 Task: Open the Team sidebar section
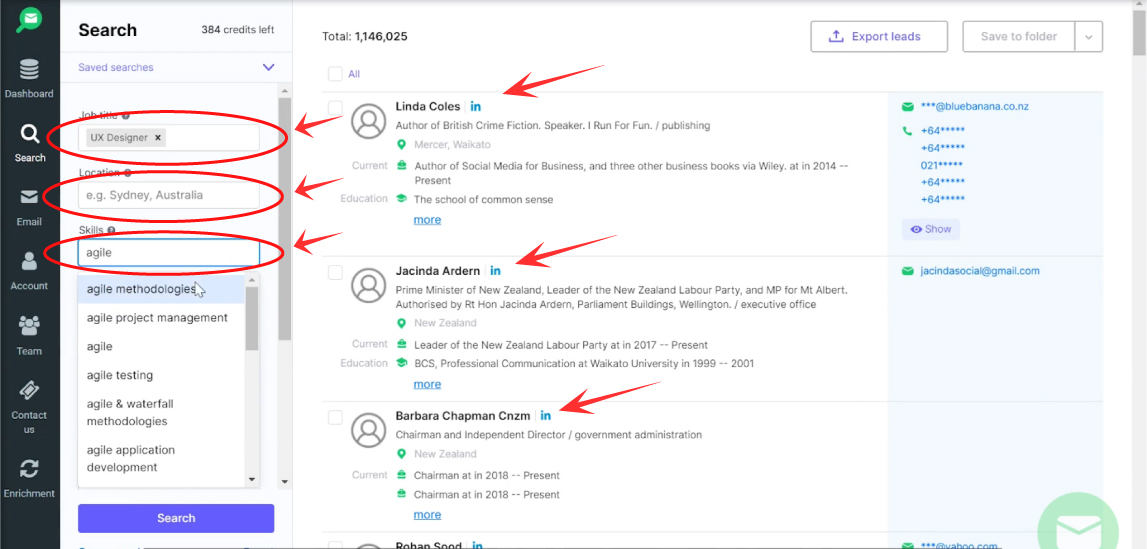point(29,336)
